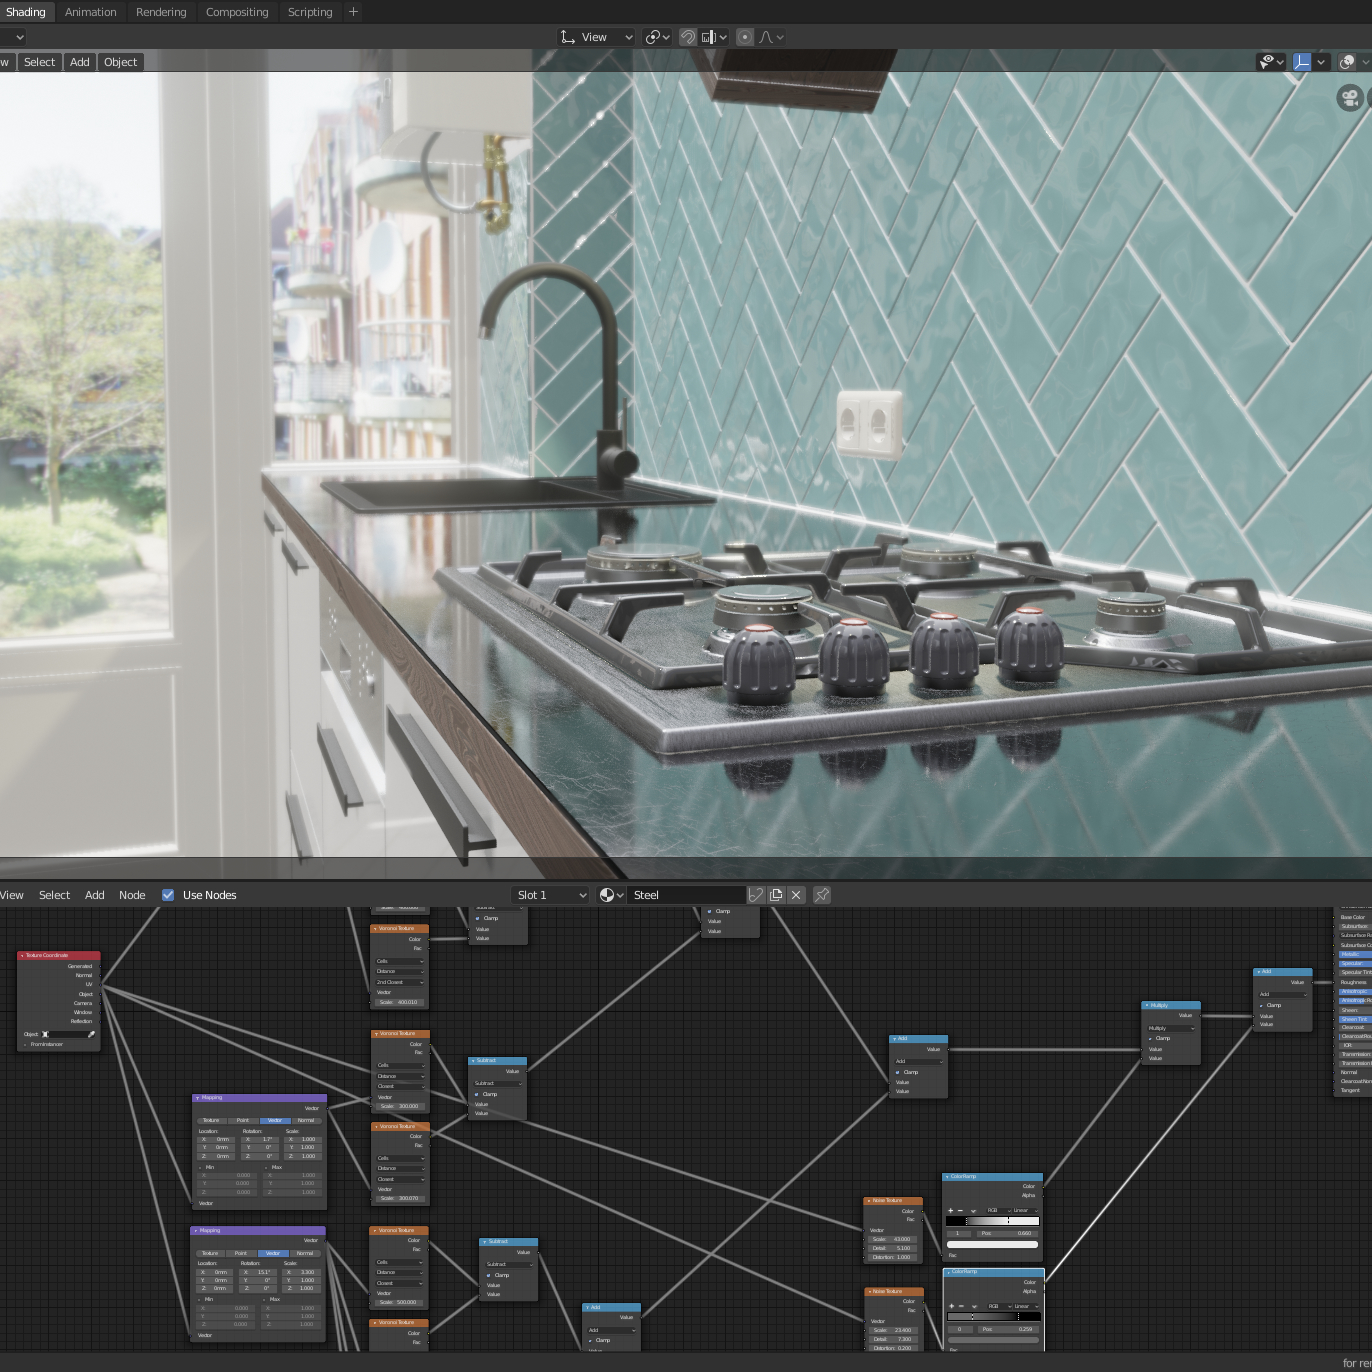
Task: Open the Multiply node operation dropdown
Action: point(1171,1028)
